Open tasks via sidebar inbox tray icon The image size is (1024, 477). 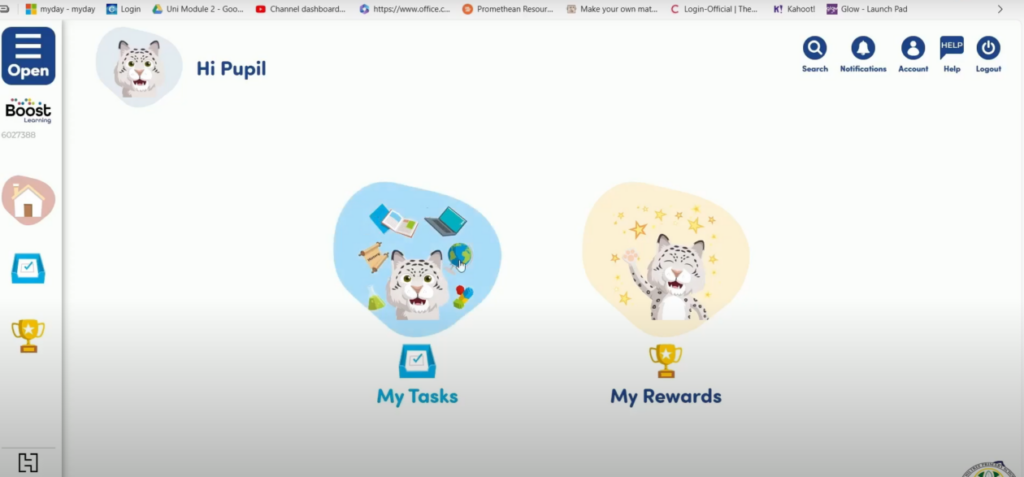coord(28,268)
